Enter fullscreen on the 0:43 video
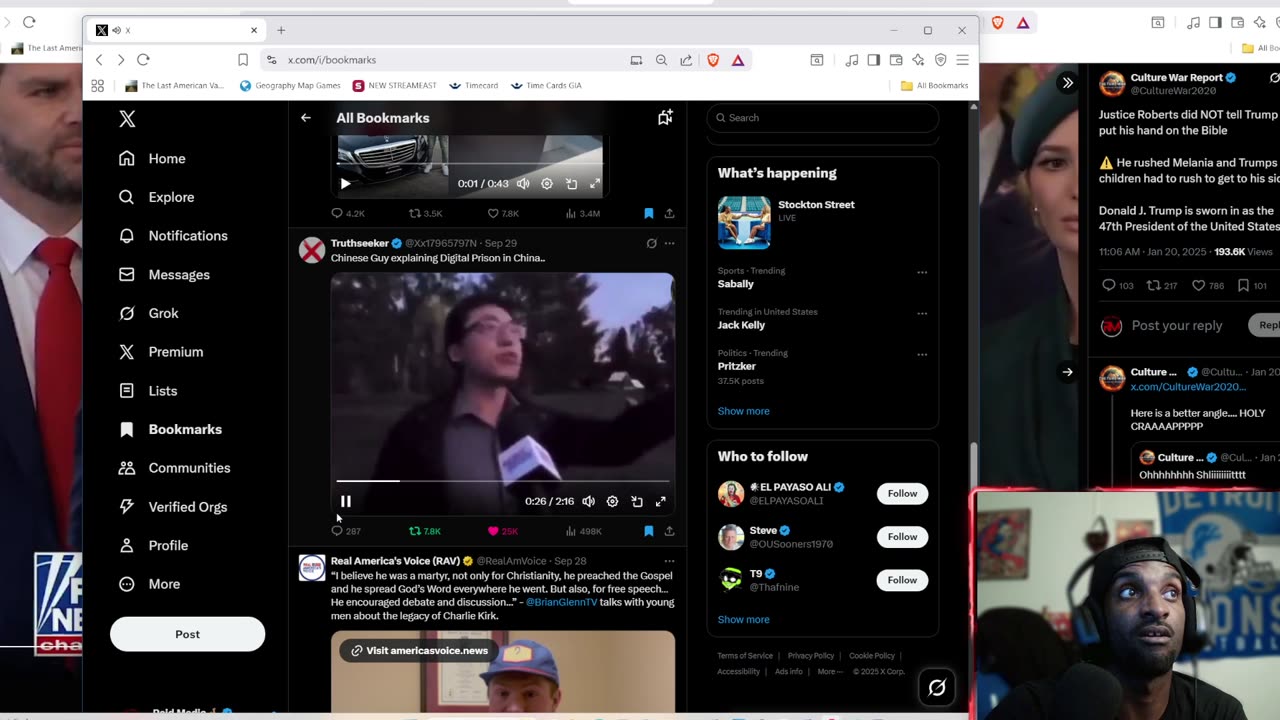The image size is (1280, 720). click(595, 184)
